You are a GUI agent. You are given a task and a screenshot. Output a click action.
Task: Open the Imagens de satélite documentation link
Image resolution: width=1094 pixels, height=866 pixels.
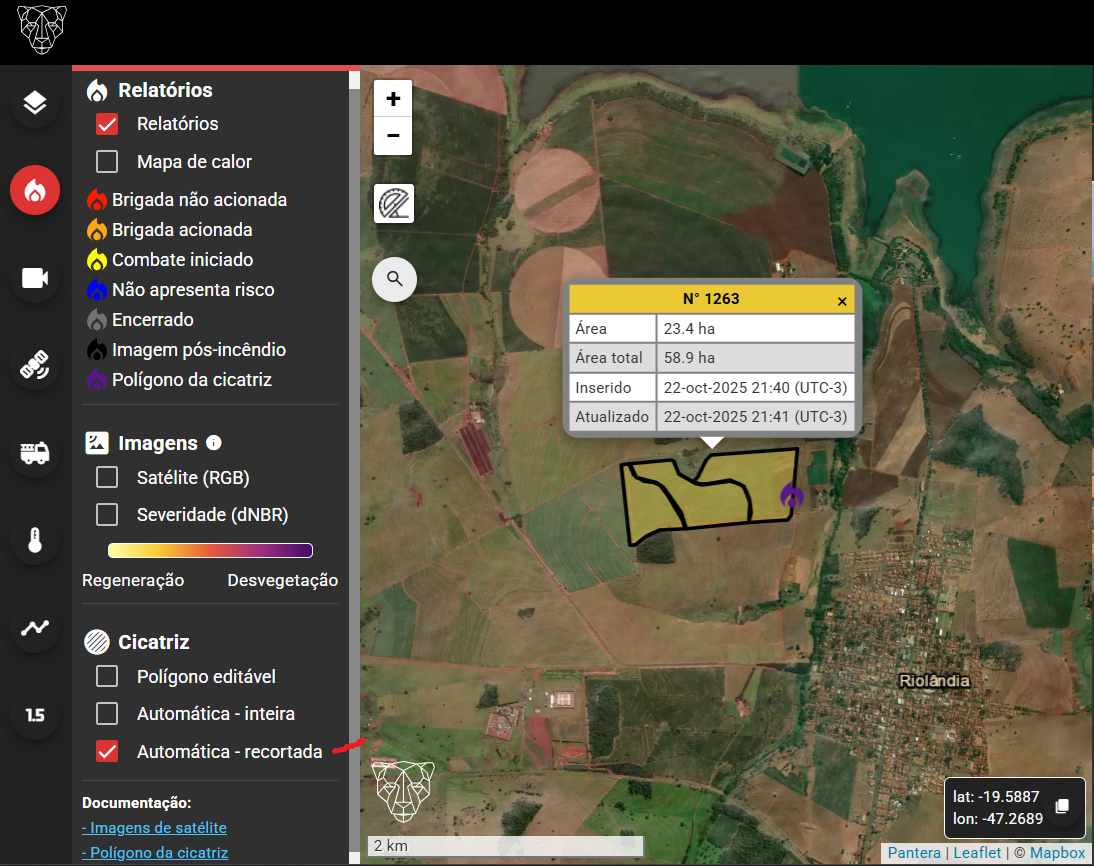pyautogui.click(x=154, y=828)
